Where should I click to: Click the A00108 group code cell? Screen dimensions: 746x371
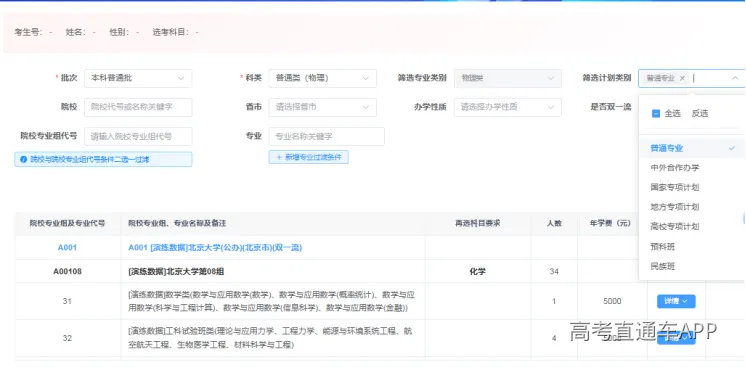pyautogui.click(x=67, y=272)
